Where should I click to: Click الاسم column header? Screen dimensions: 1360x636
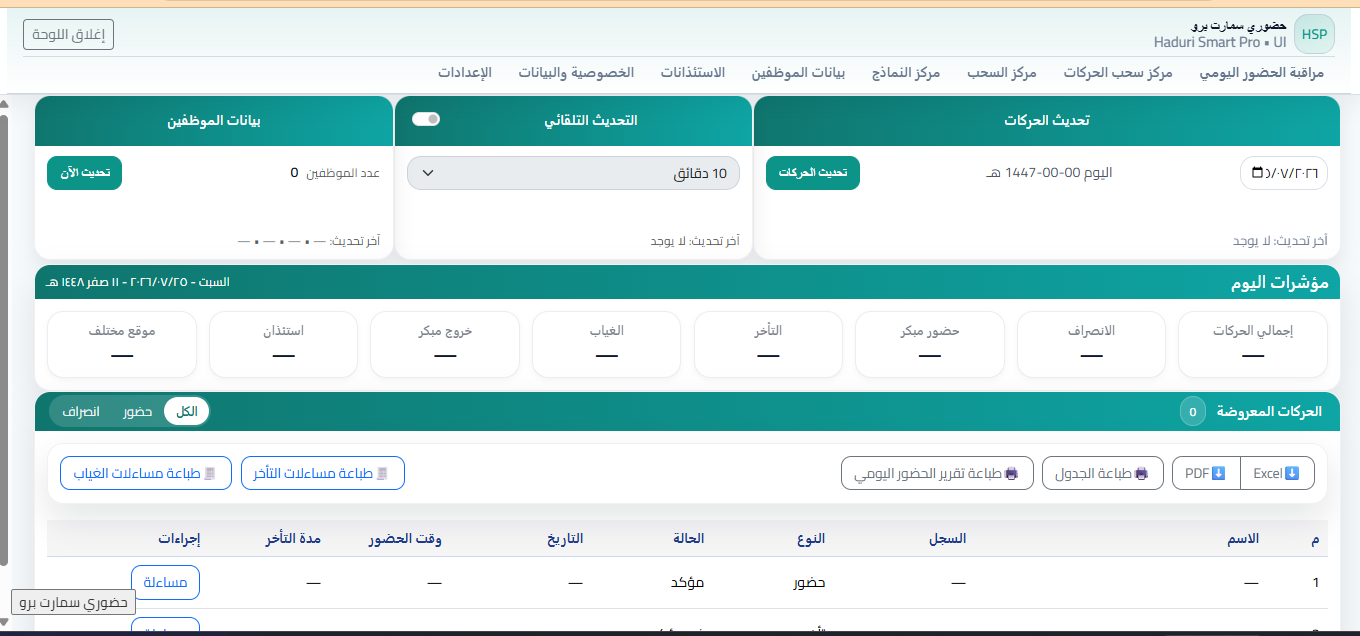point(1243,538)
